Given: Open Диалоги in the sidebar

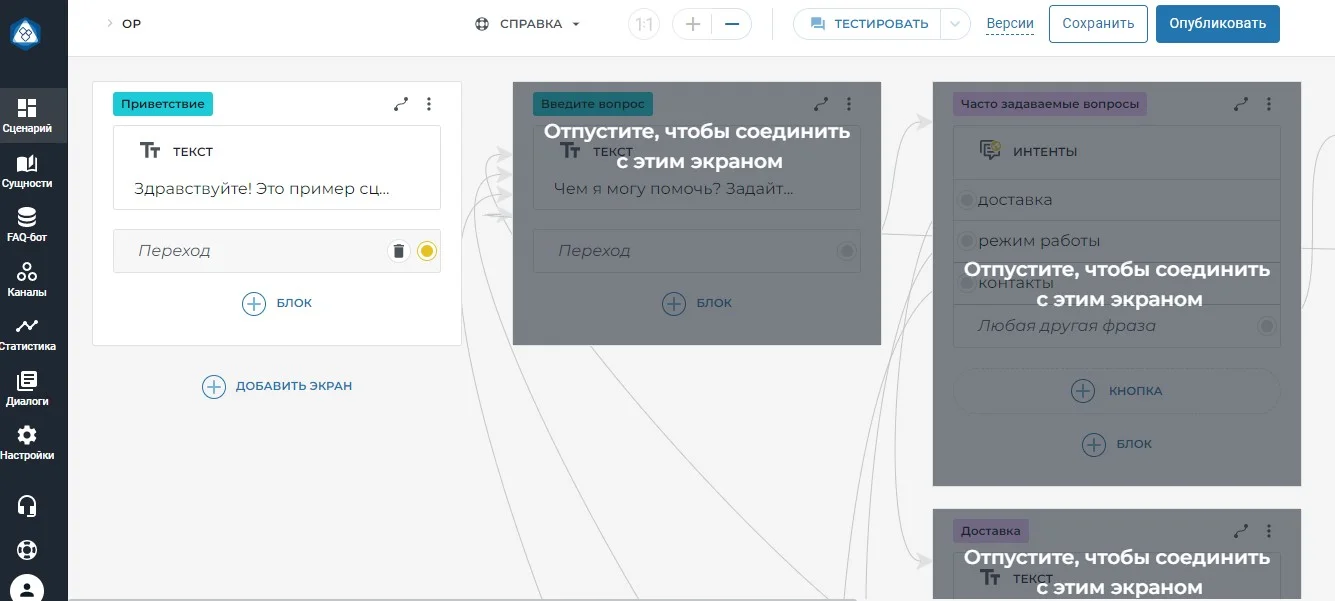Looking at the screenshot, I should (x=27, y=389).
